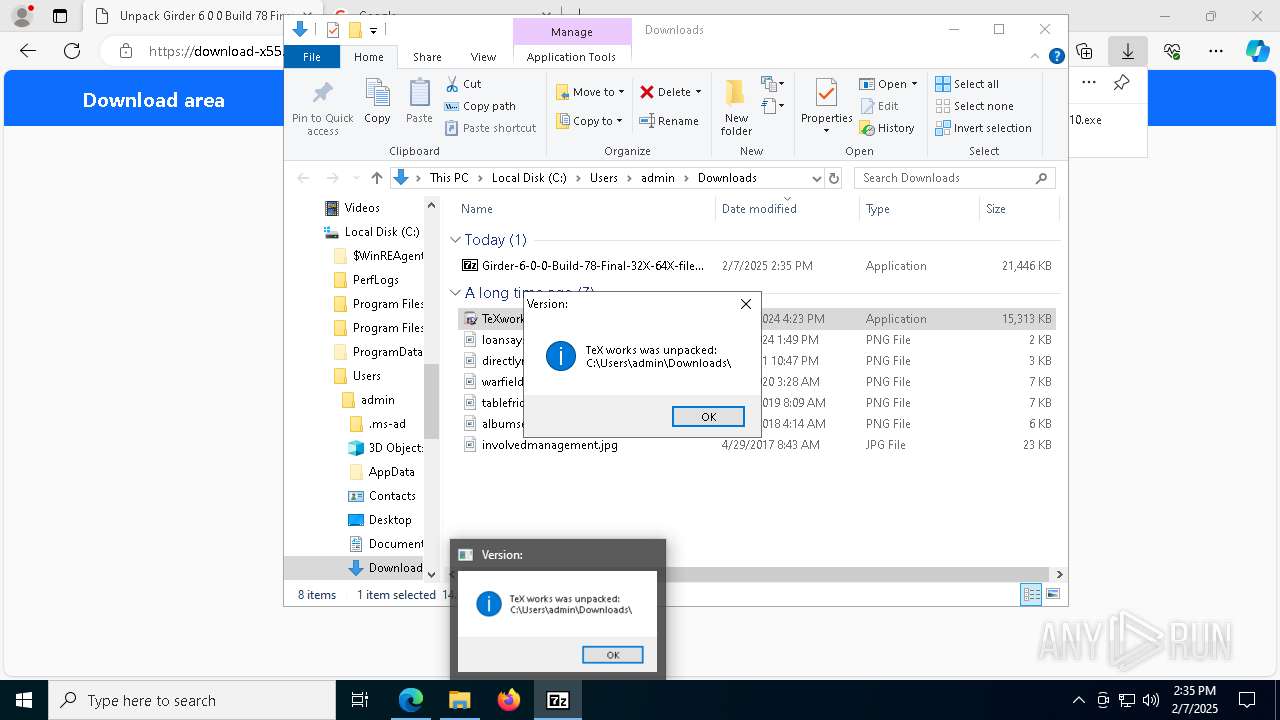Click Copy path in ribbon
Viewport: 1280px width, 720px height.
click(x=480, y=106)
